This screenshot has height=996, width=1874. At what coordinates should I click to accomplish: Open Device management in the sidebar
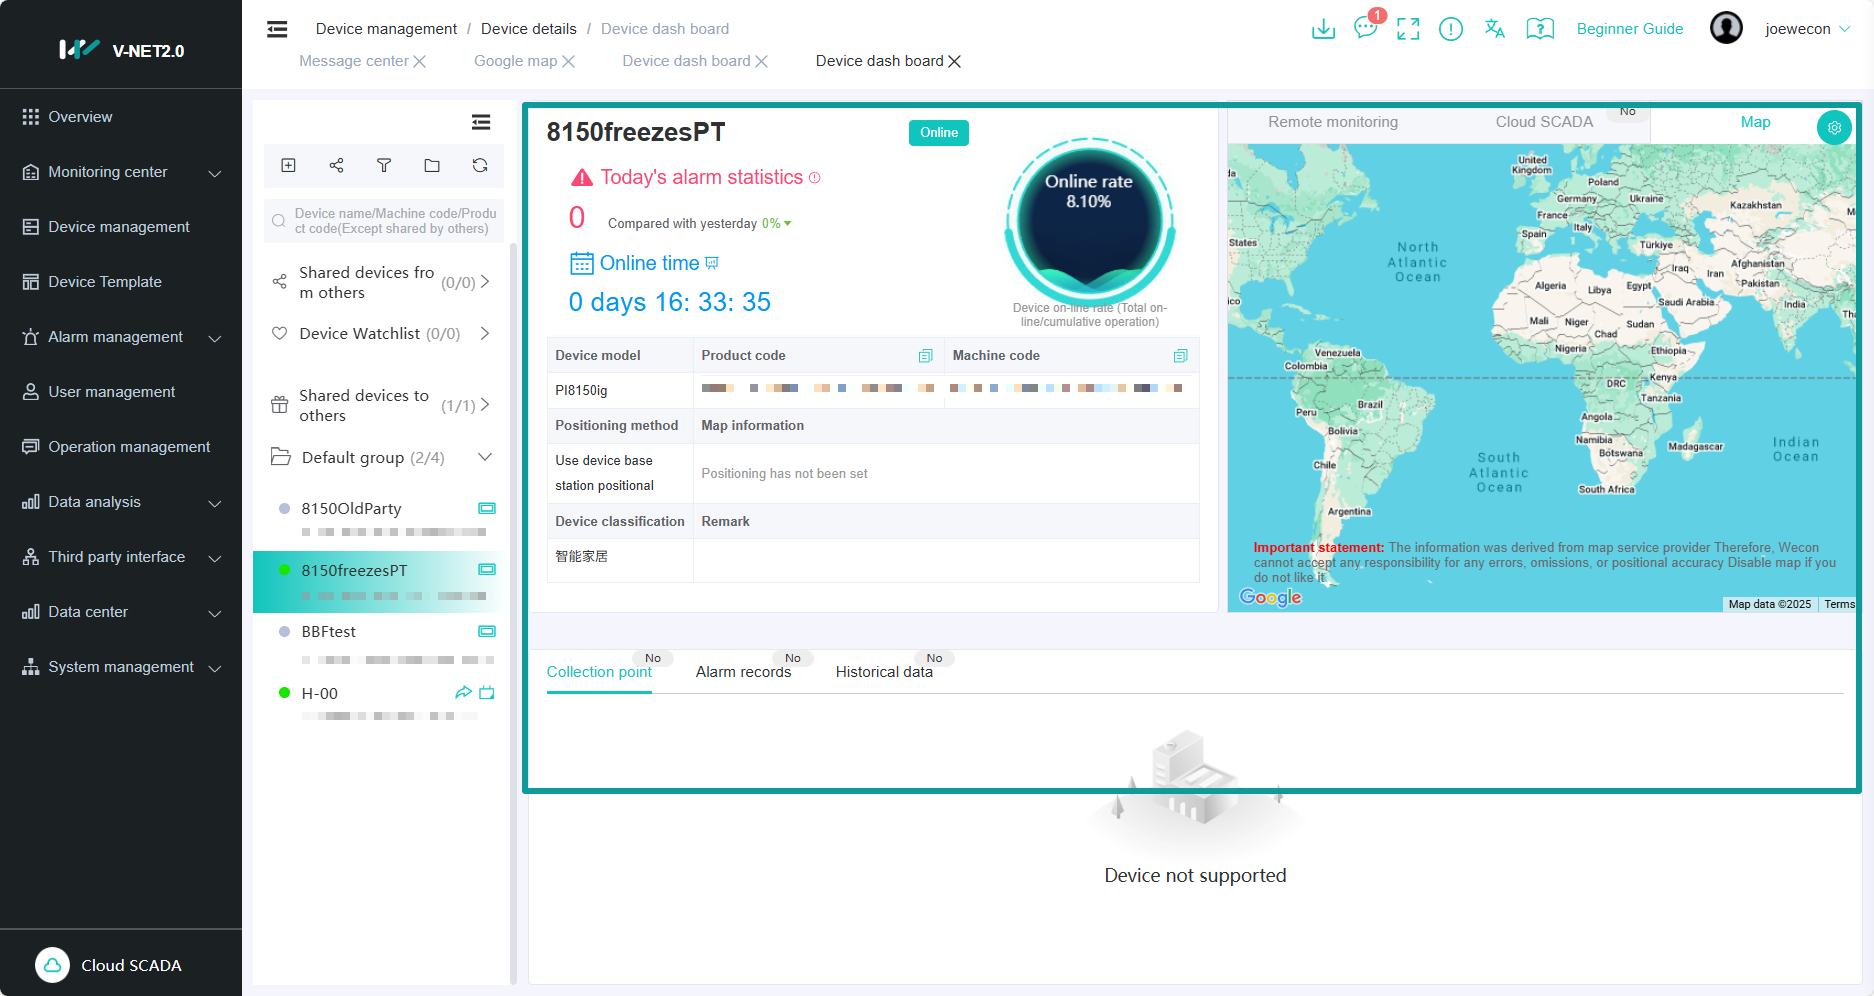121,227
